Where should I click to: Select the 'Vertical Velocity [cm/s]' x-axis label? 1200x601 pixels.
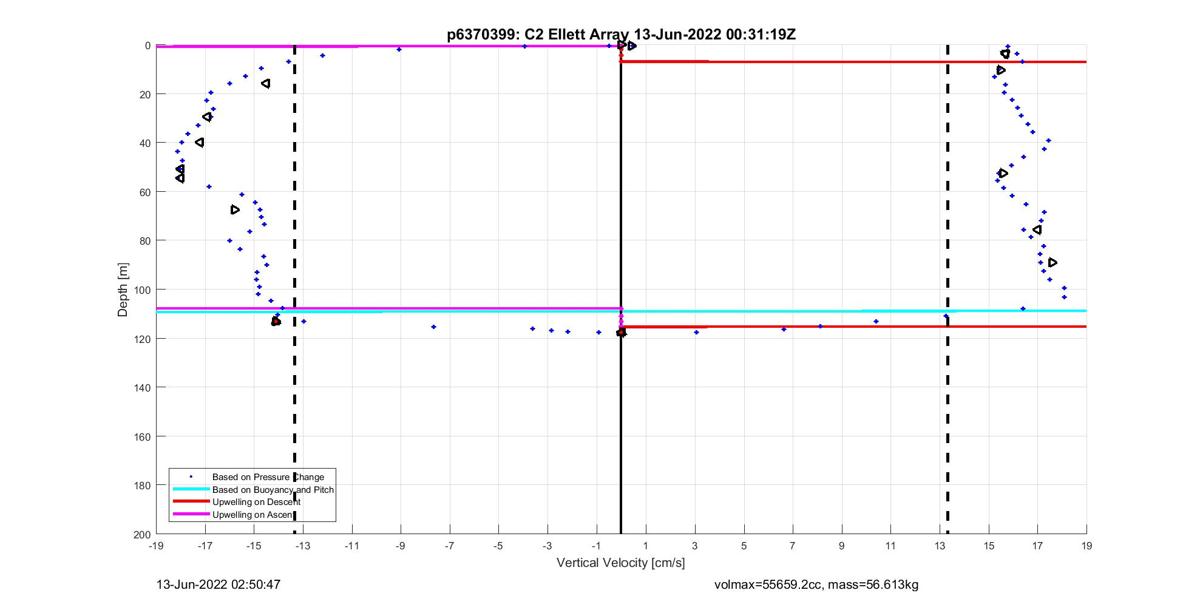point(620,563)
